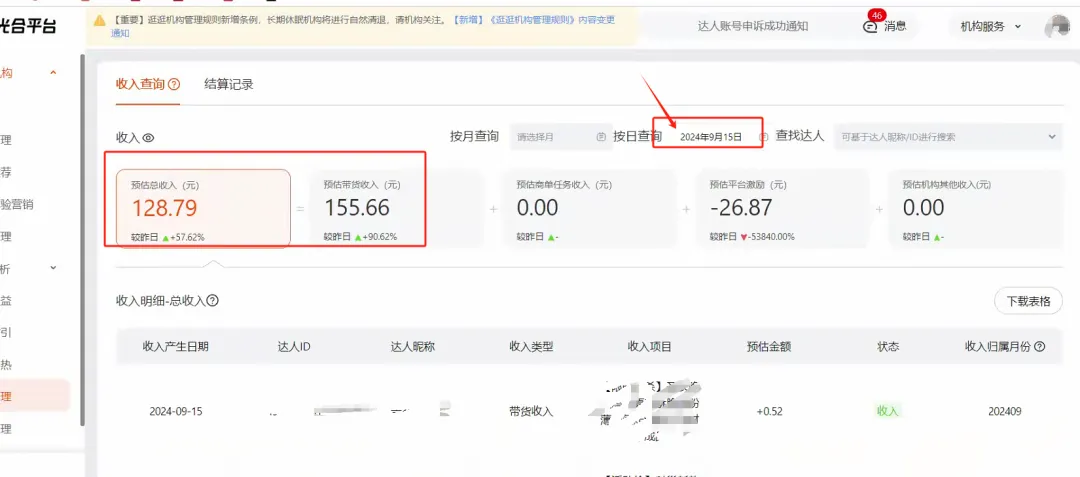
Task: Click the warning triangle icon in the notice banner
Action: [x=100, y=20]
